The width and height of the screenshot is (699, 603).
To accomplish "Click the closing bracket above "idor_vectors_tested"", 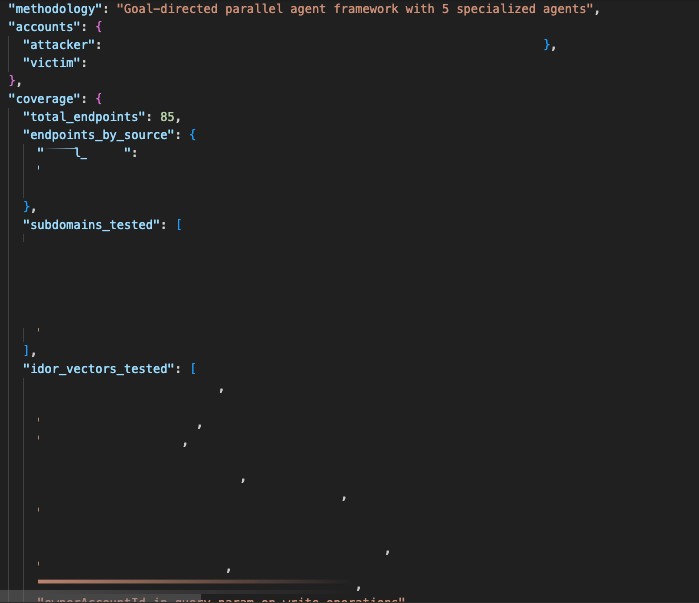I will tap(26, 351).
